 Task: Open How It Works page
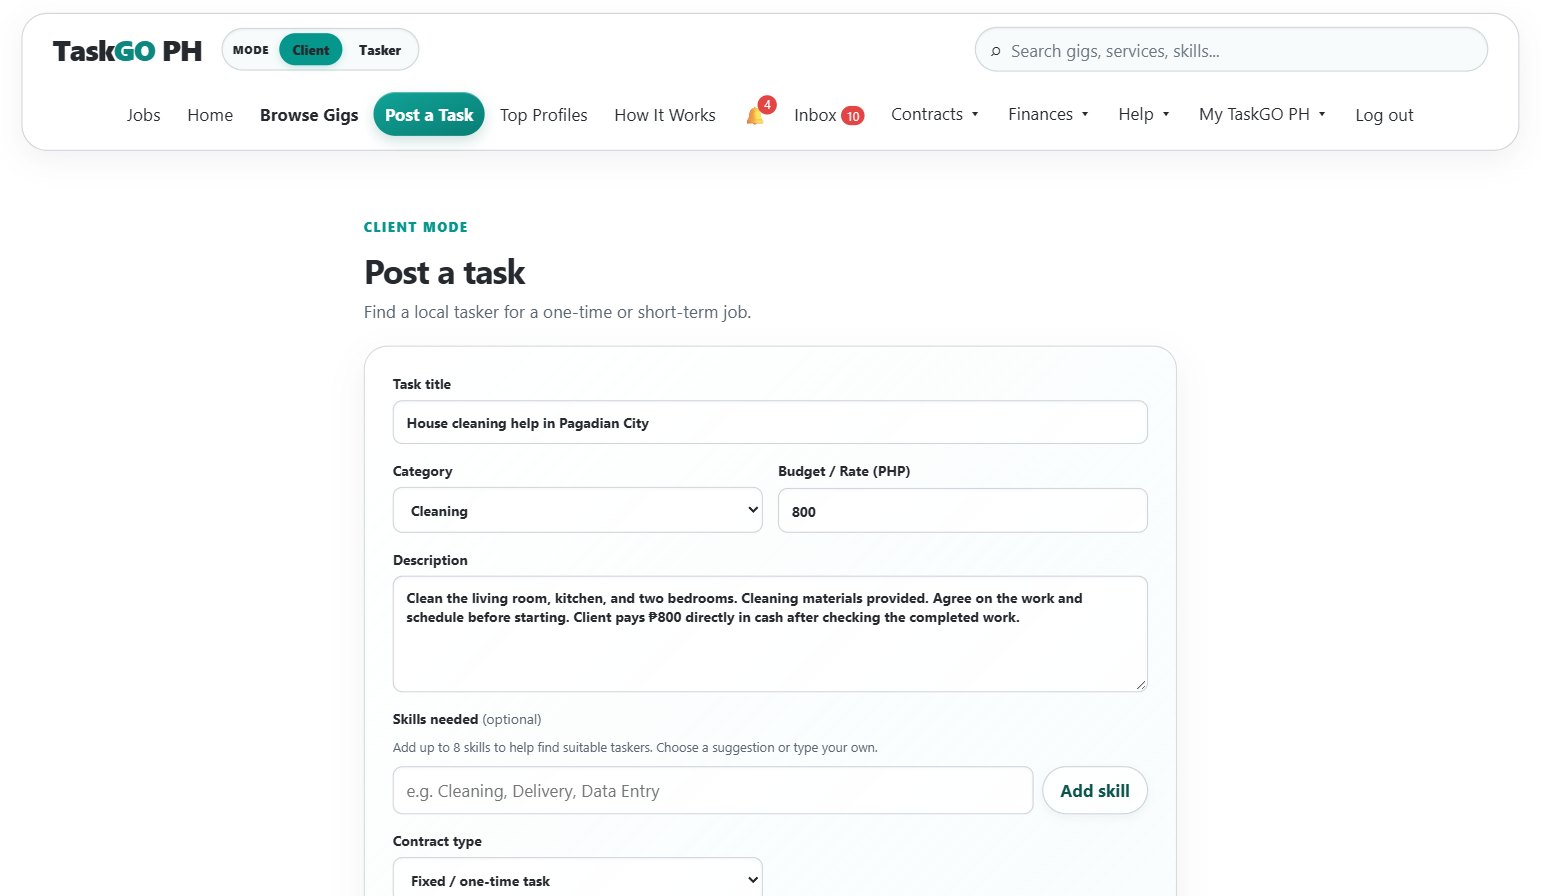pyautogui.click(x=665, y=115)
